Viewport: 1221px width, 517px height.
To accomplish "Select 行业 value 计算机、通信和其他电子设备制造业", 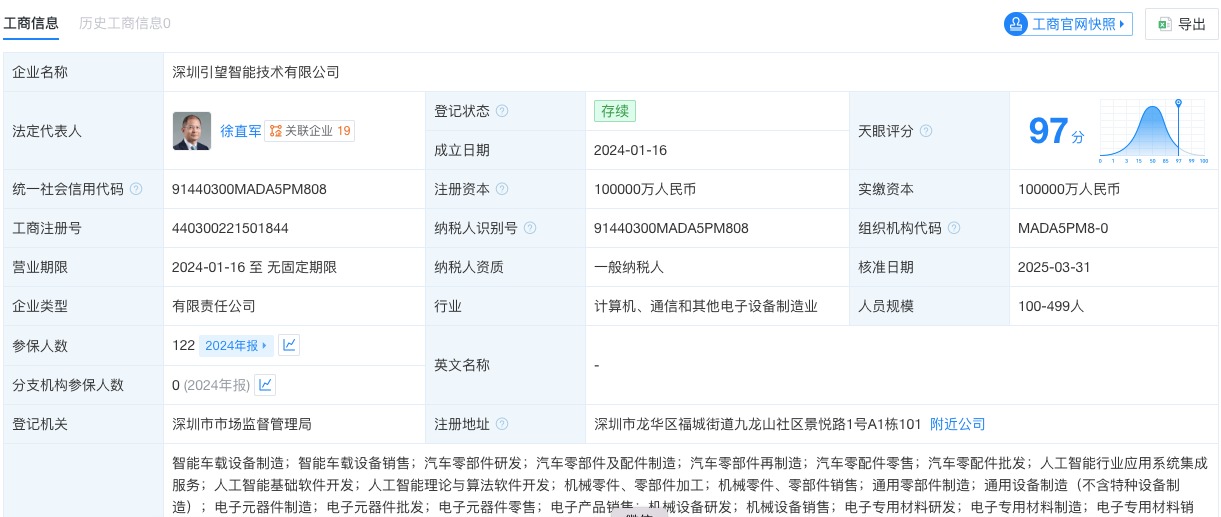I will [x=706, y=306].
